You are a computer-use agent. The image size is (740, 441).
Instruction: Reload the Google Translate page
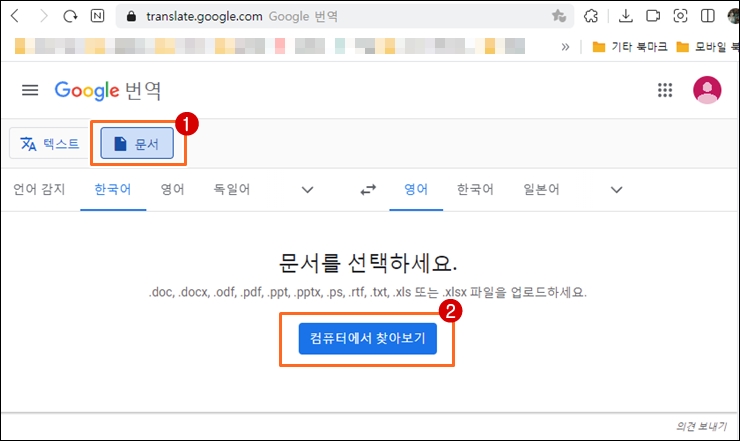point(70,16)
